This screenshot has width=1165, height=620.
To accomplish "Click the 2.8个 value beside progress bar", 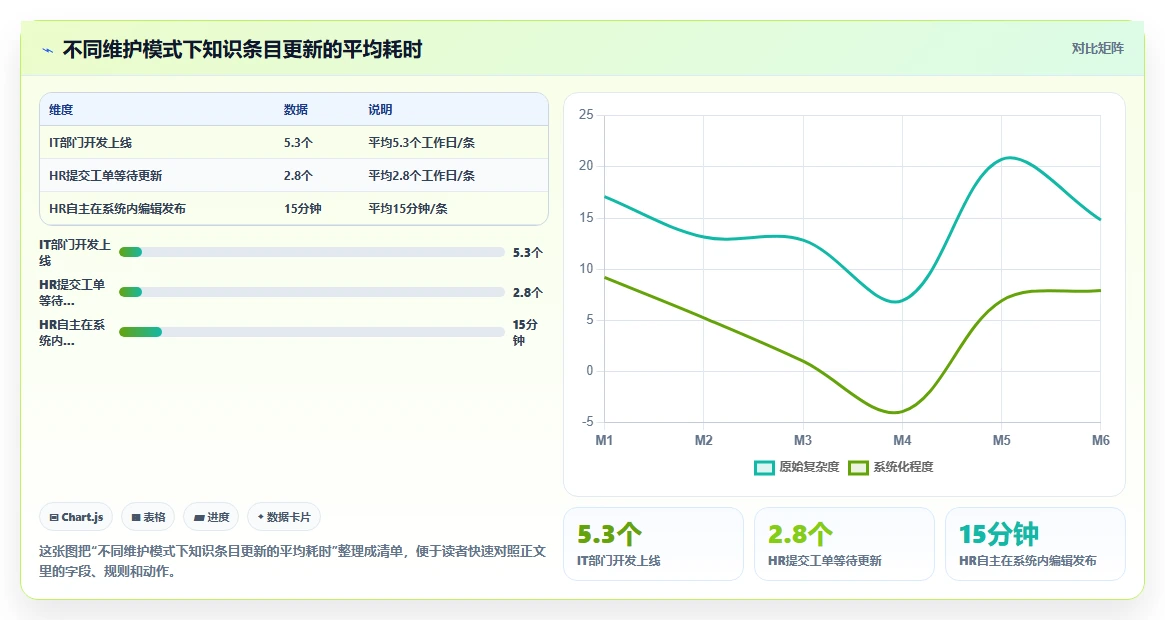I will point(528,292).
